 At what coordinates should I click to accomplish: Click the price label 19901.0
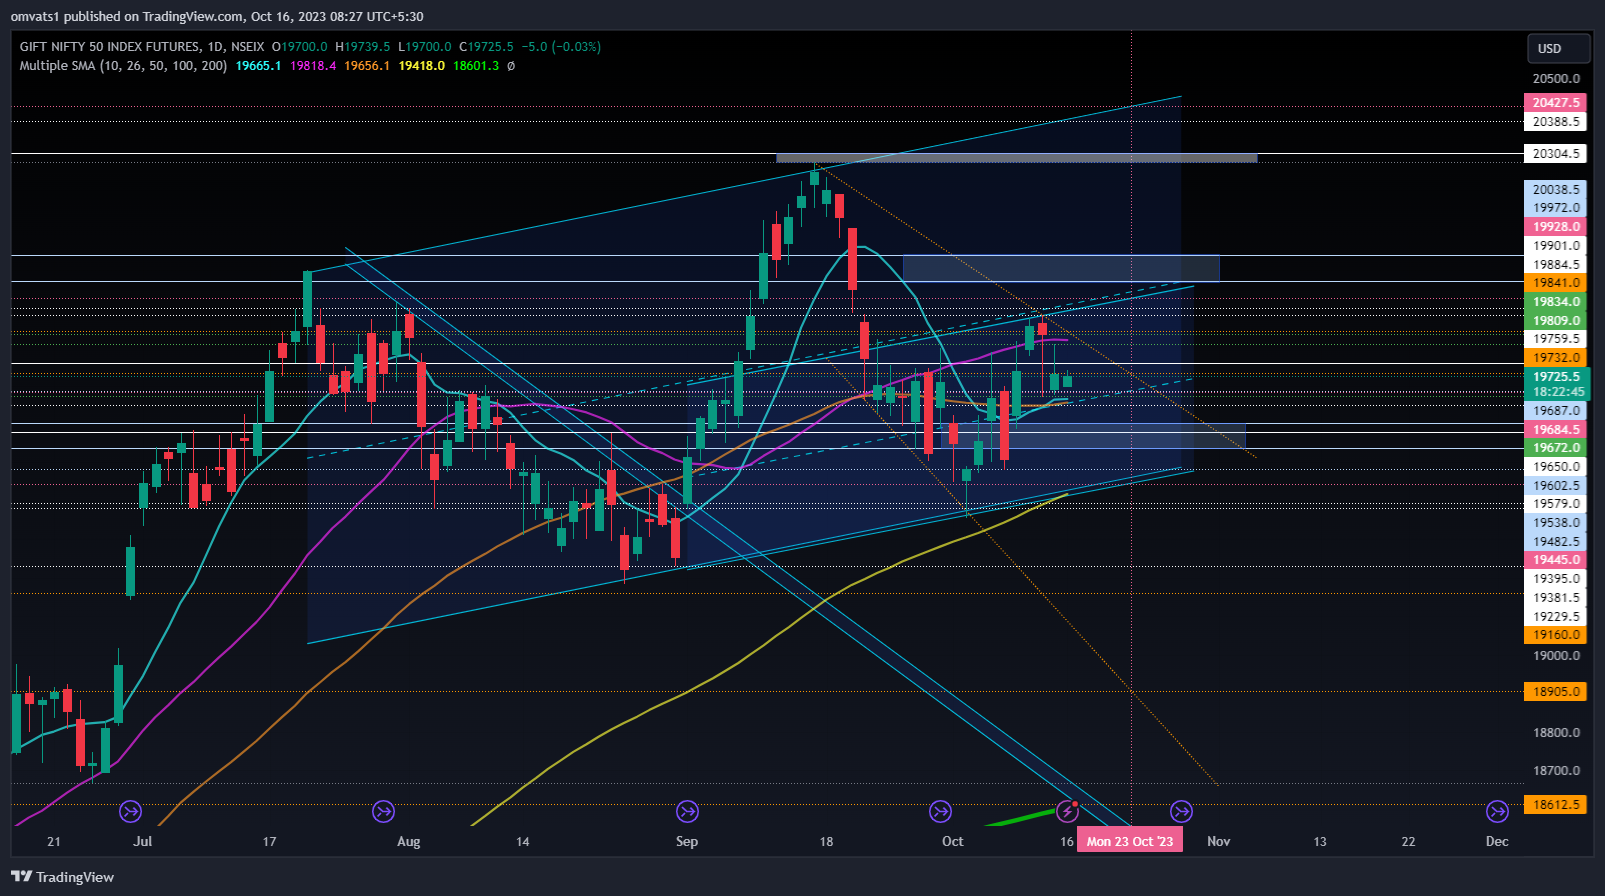pyautogui.click(x=1557, y=246)
